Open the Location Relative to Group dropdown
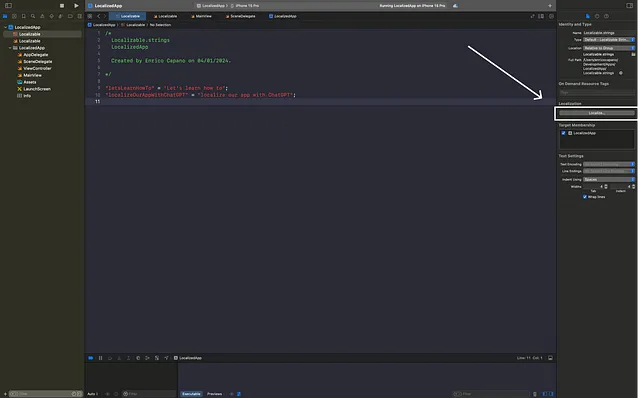This screenshot has width=640, height=398. (x=609, y=48)
